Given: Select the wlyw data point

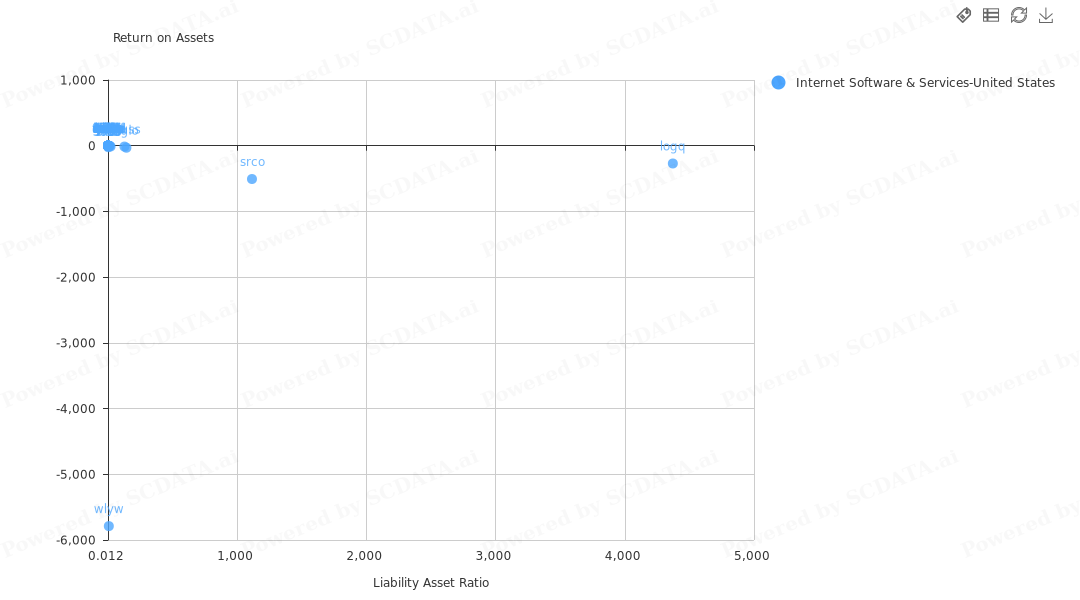Looking at the screenshot, I should click(x=109, y=526).
